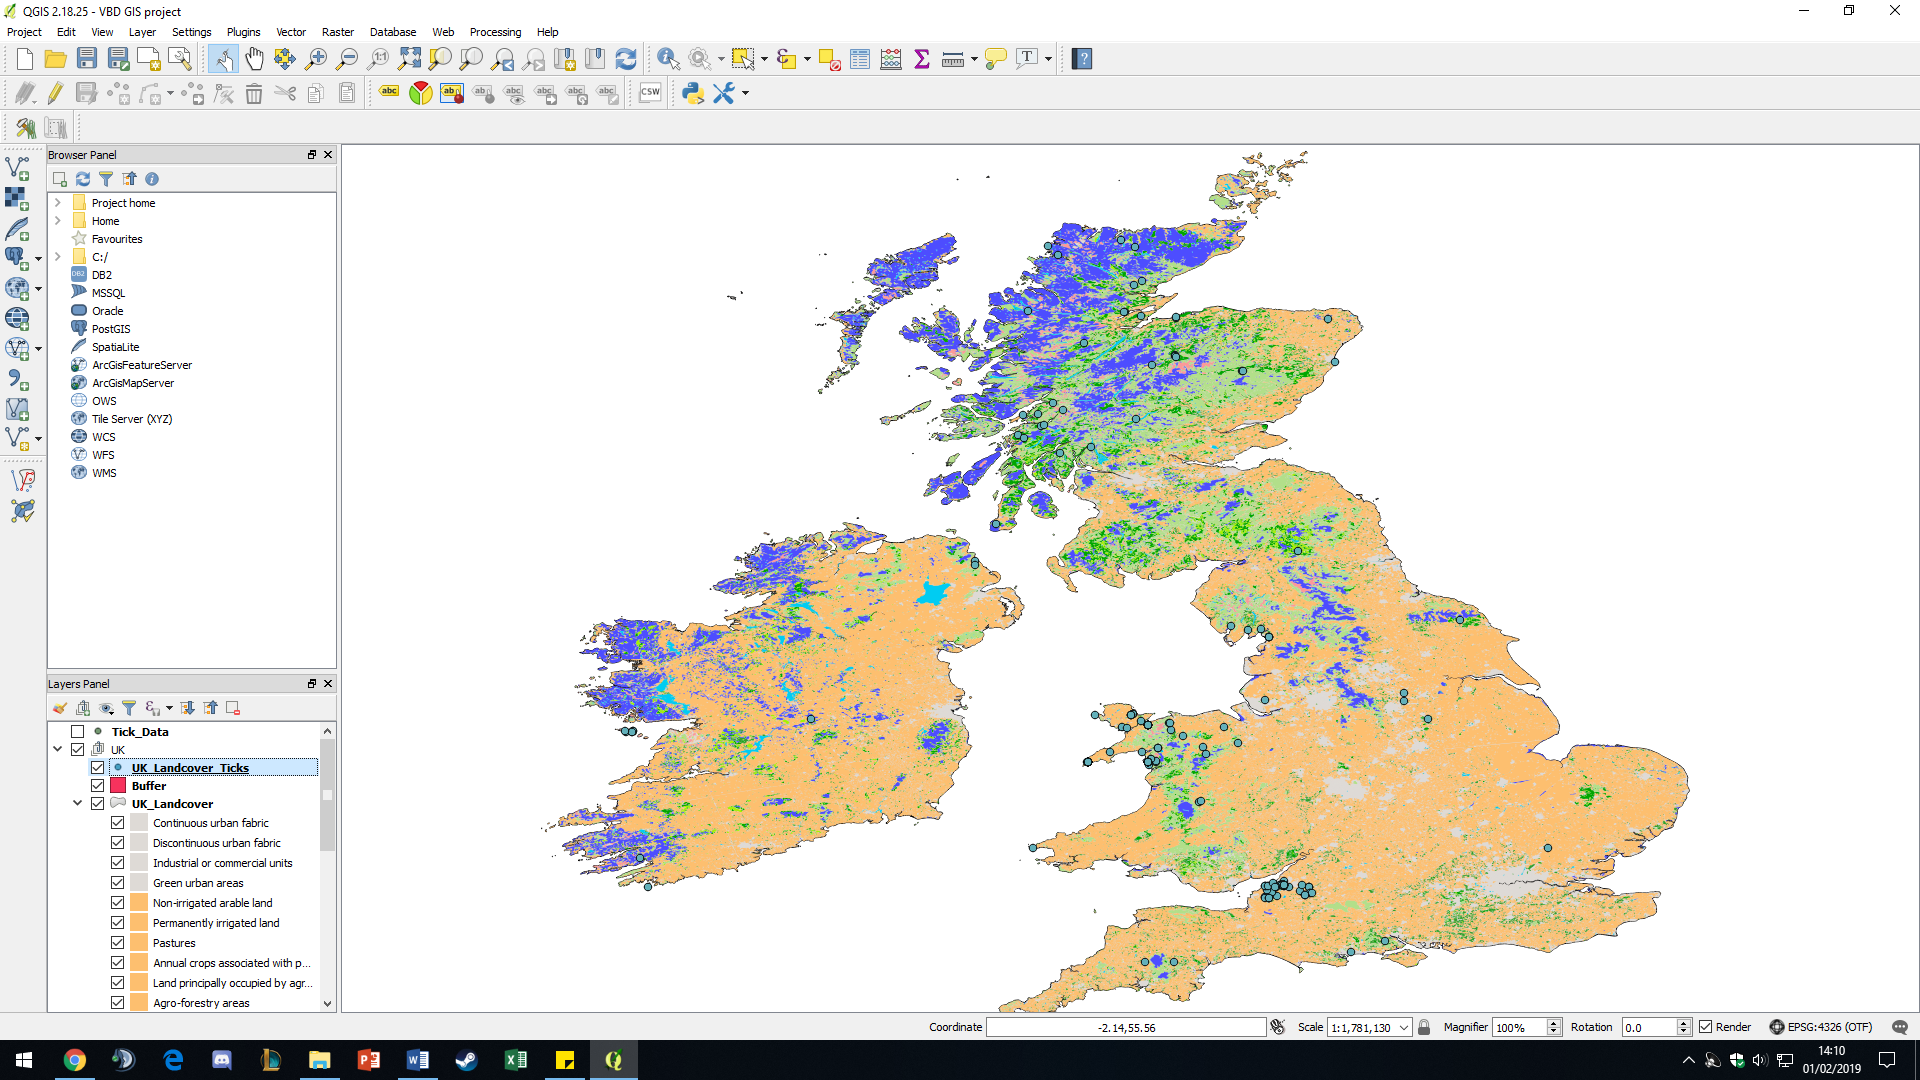Click the CSW MetaSearch icon

(650, 93)
